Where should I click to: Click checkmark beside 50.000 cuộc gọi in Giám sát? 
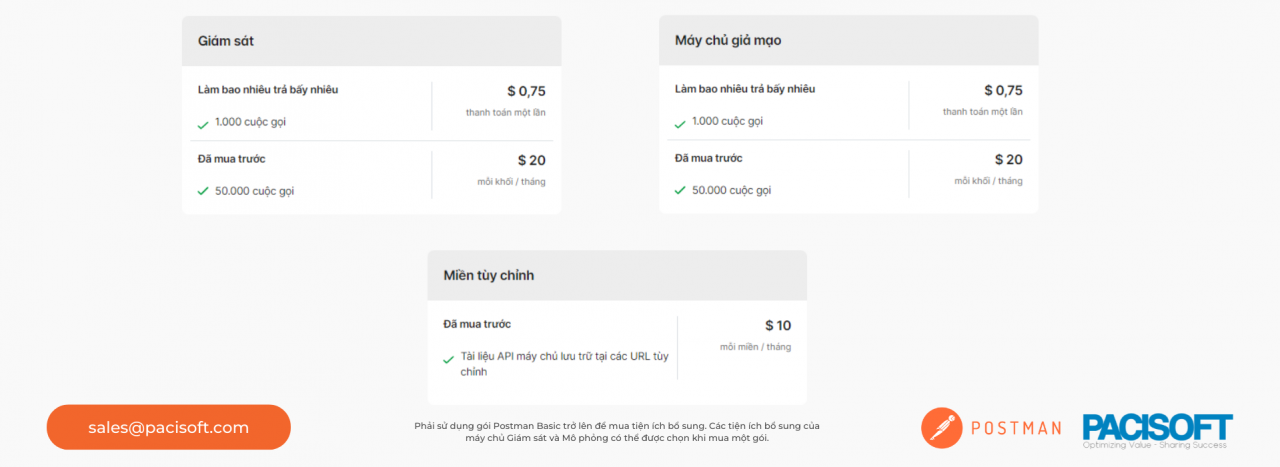(x=203, y=191)
